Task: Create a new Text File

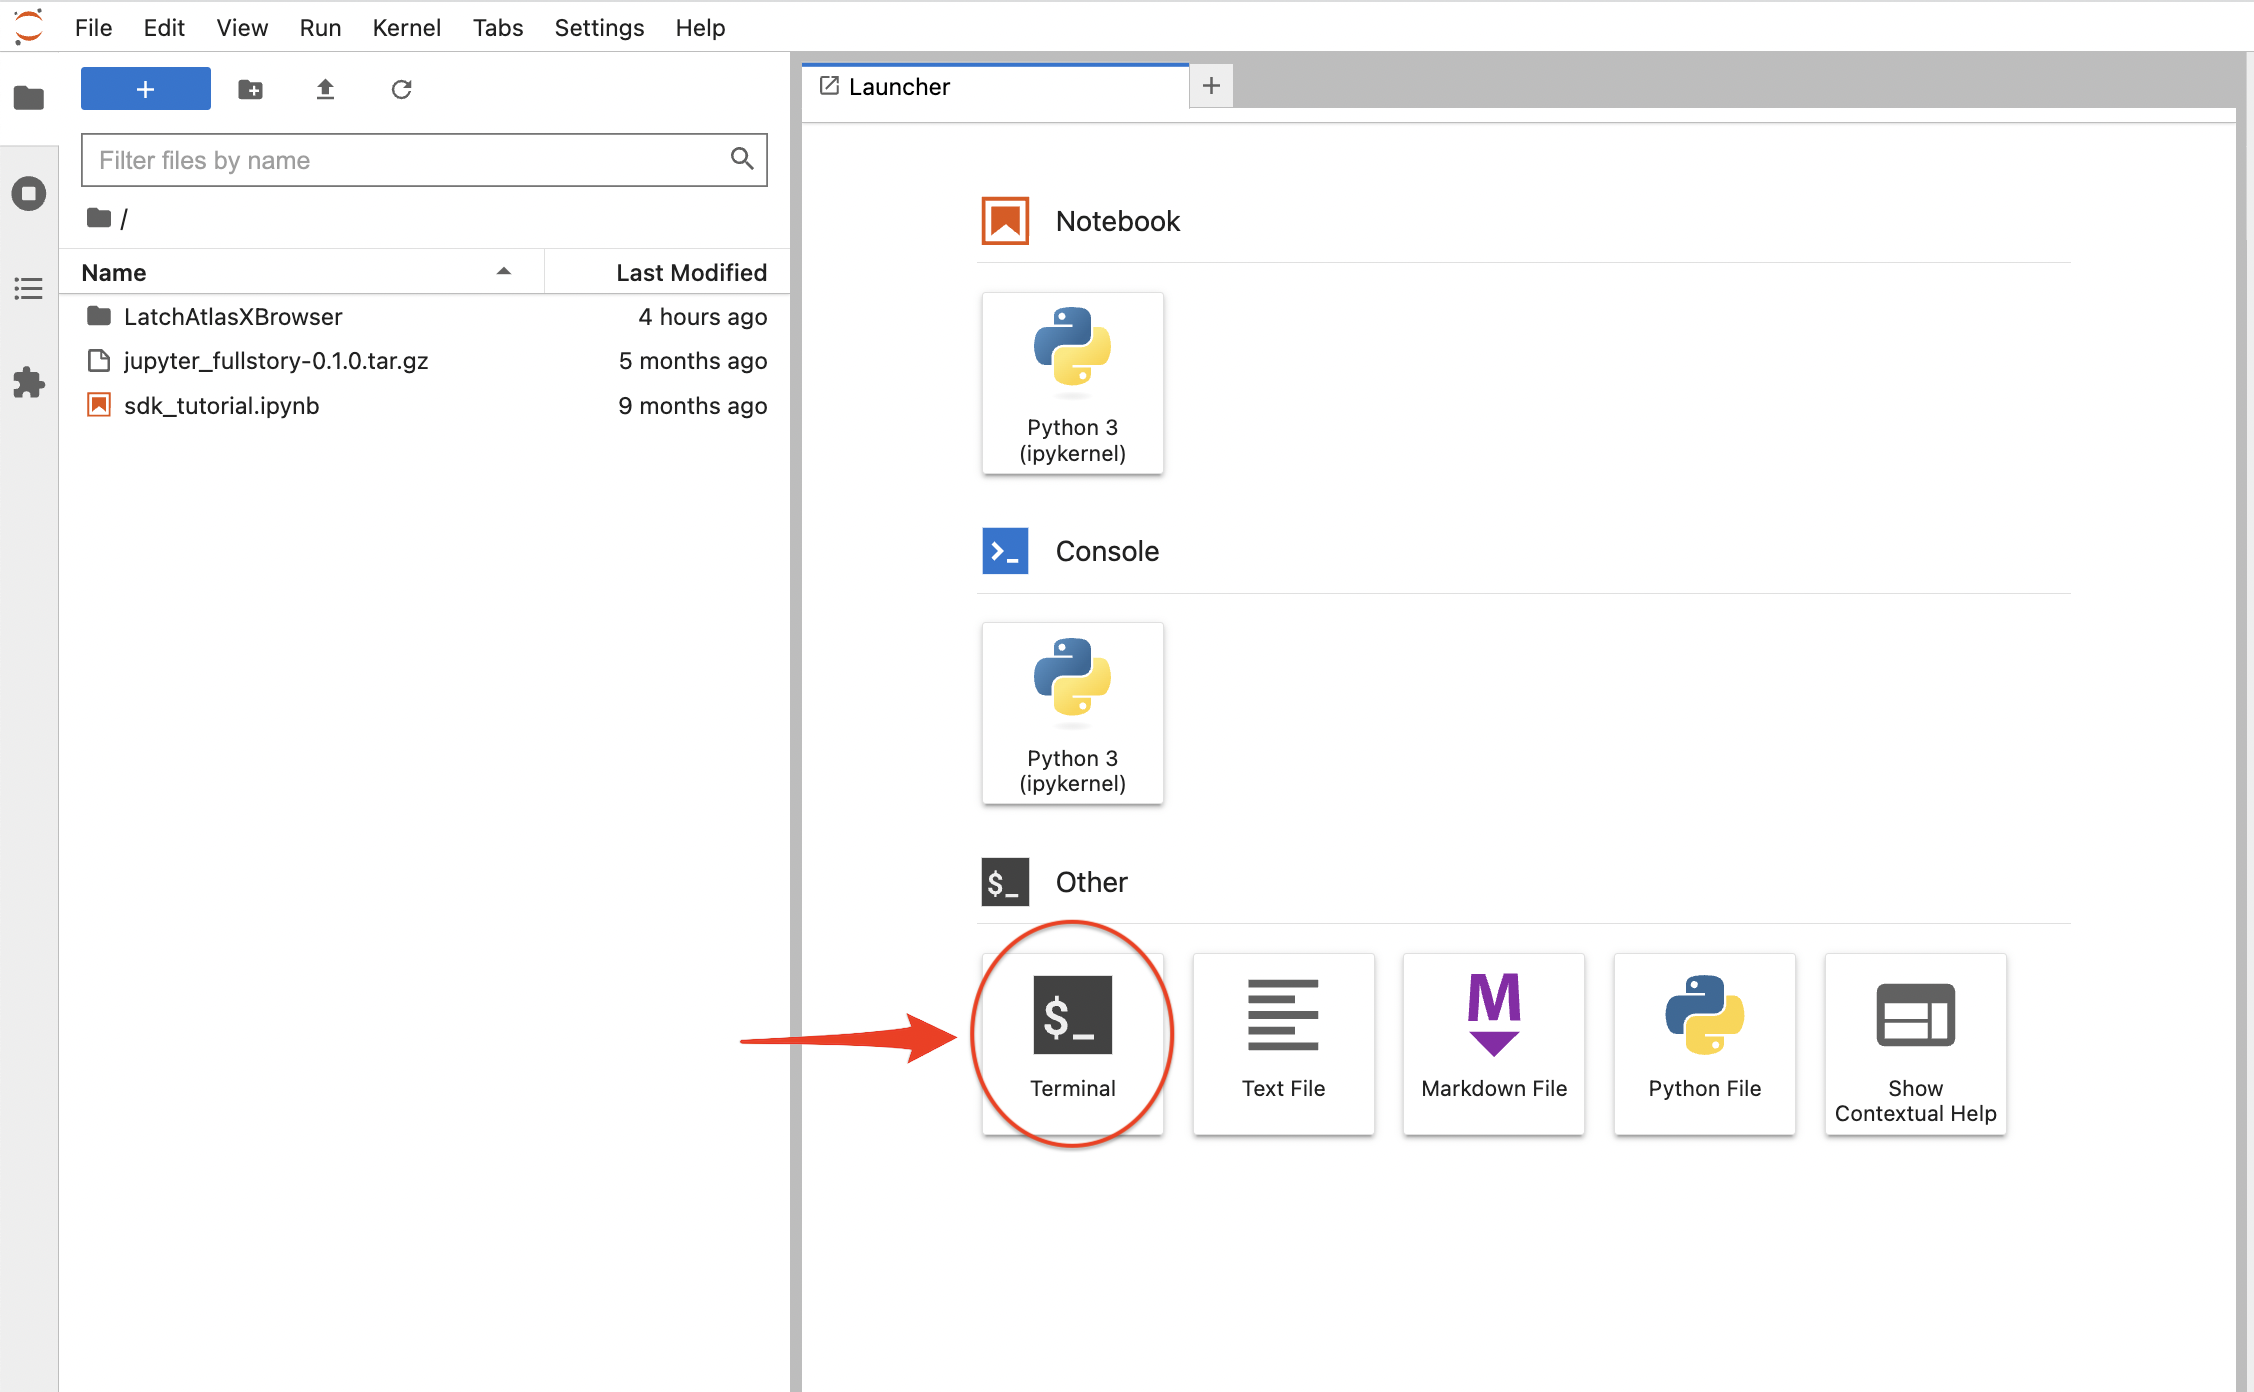Action: coord(1283,1043)
